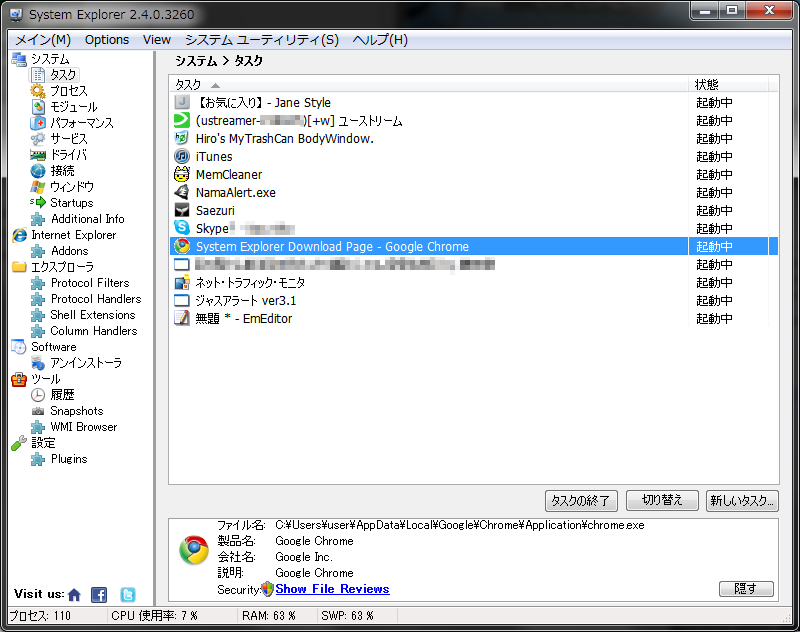Screen dimensions: 800x632
Task: Select System Explorer Download Page Chrome row
Action: pos(473,246)
